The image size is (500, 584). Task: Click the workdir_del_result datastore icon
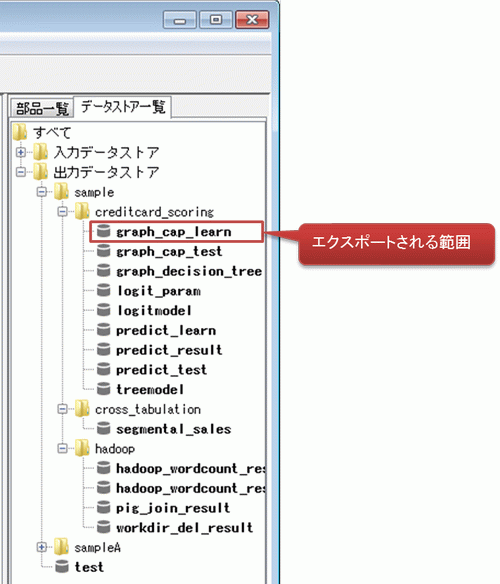104,527
